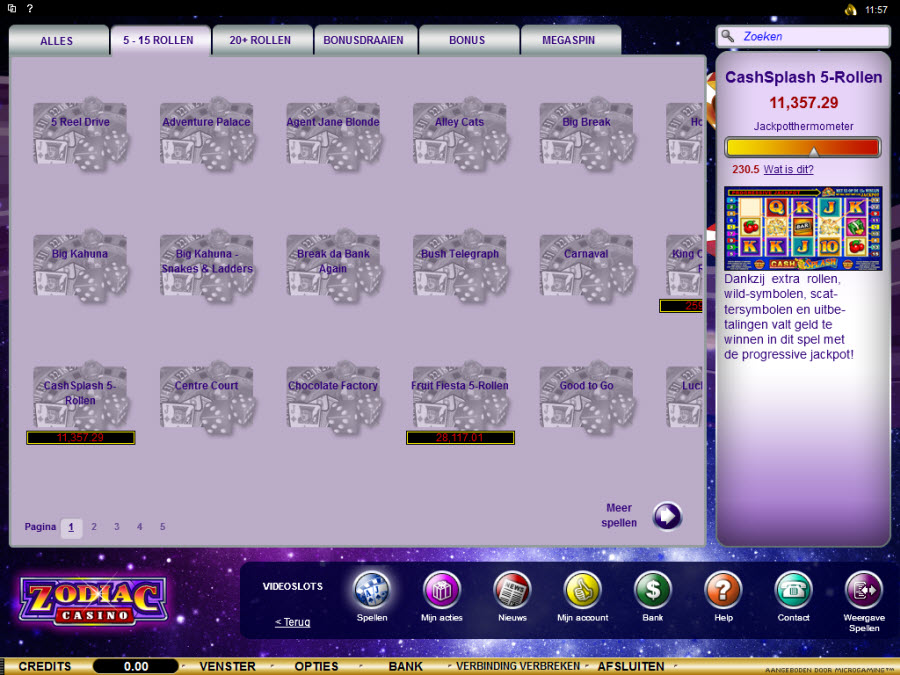Click the Terug back link
Screen dimensions: 900x675
pos(293,622)
